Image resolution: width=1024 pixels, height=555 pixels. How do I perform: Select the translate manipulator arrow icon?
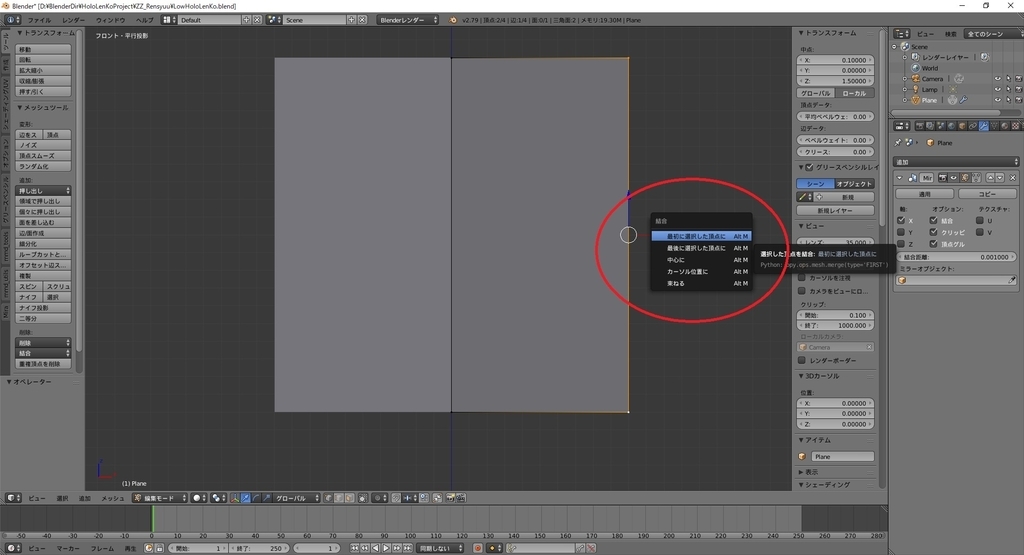tap(246, 498)
